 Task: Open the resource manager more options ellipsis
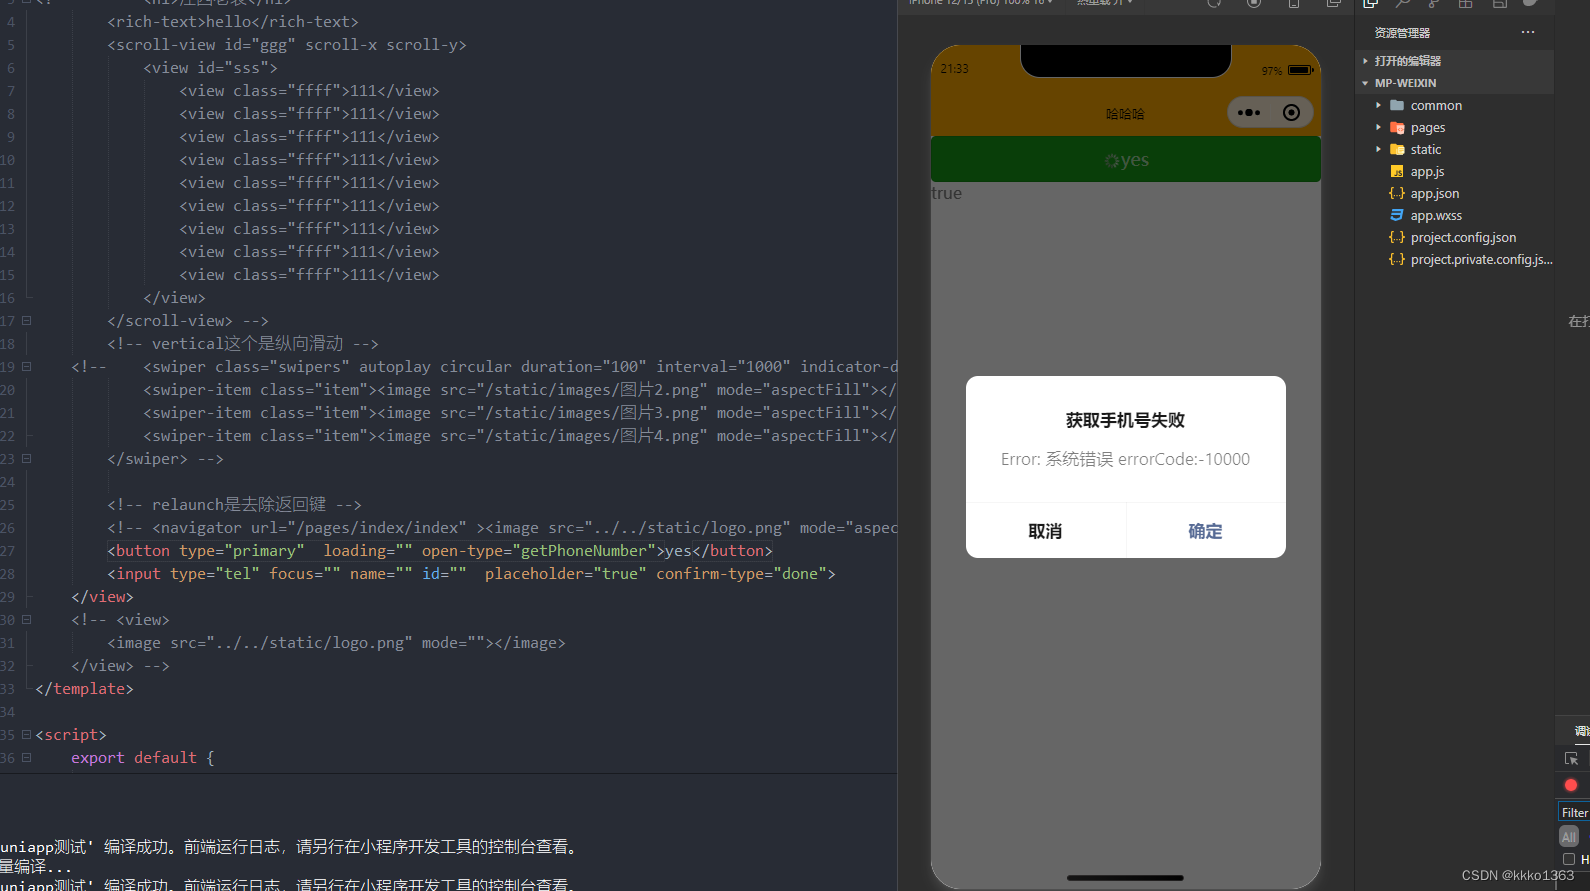tap(1528, 32)
